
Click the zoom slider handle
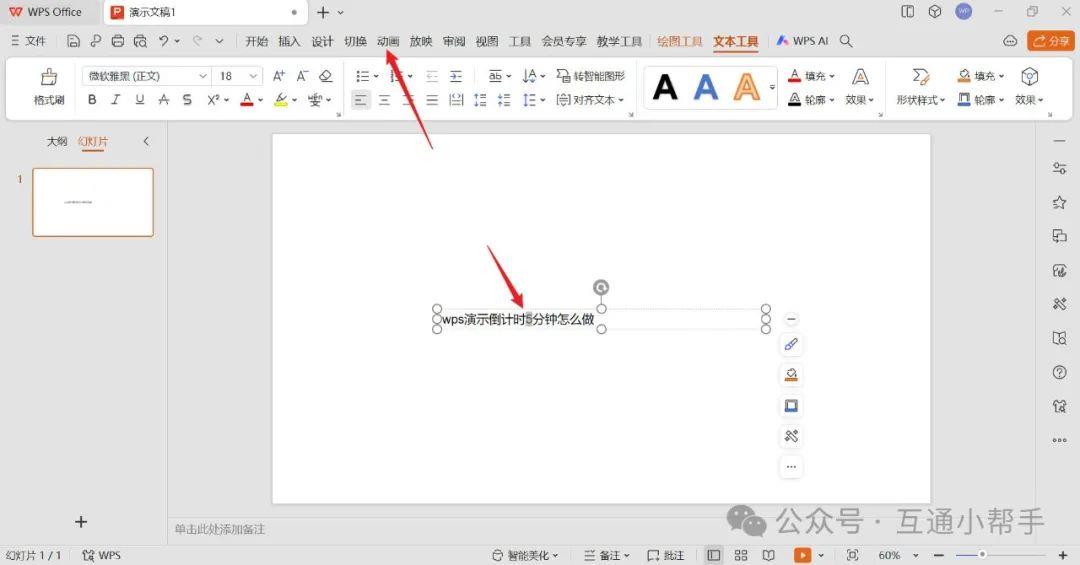[x=982, y=555]
